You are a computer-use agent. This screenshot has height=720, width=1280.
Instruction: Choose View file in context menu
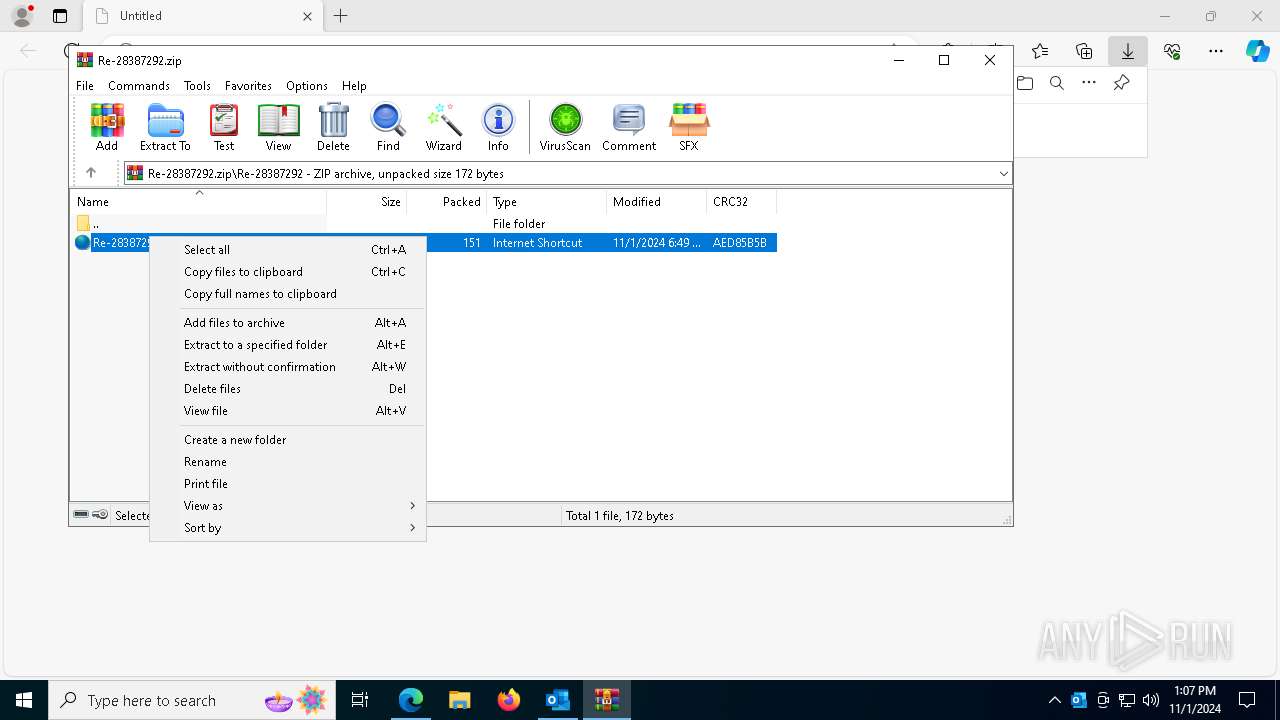[288, 411]
